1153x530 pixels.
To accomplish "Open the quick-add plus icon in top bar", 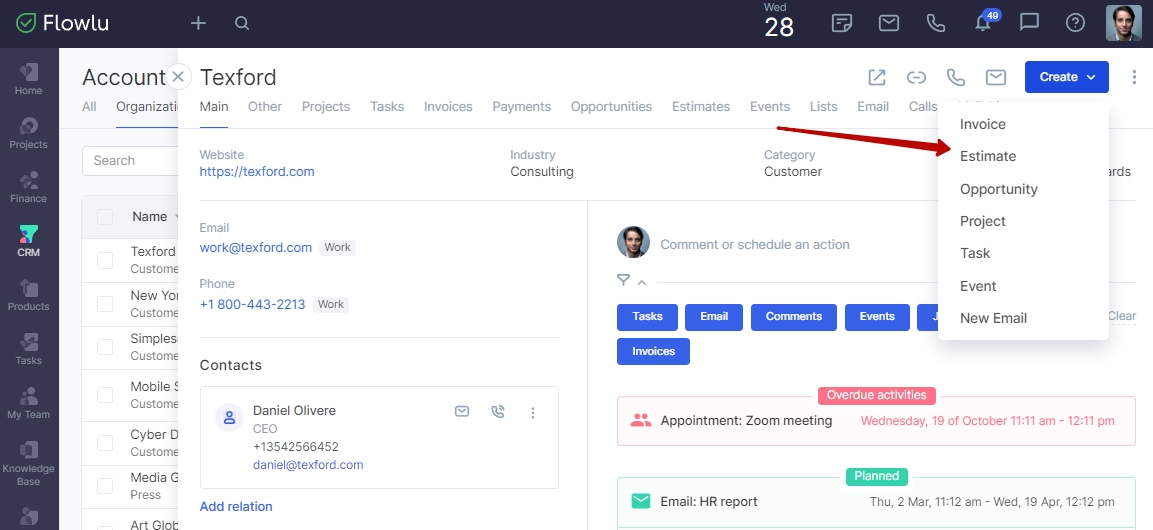I will click(198, 24).
